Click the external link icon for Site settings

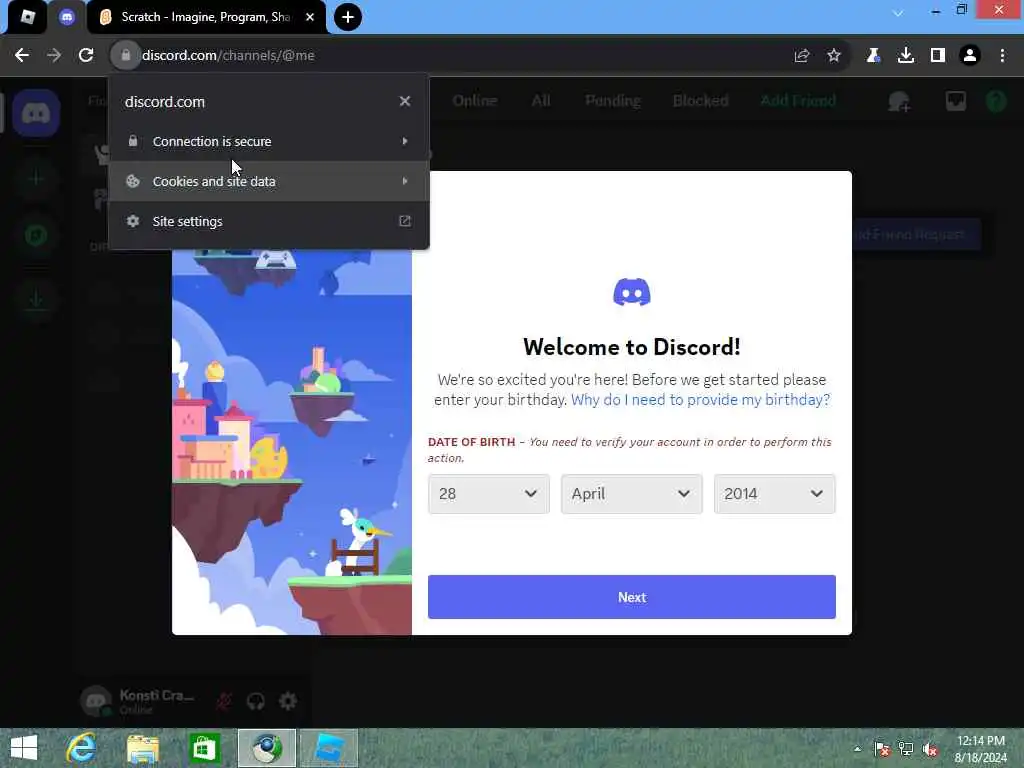click(x=405, y=221)
